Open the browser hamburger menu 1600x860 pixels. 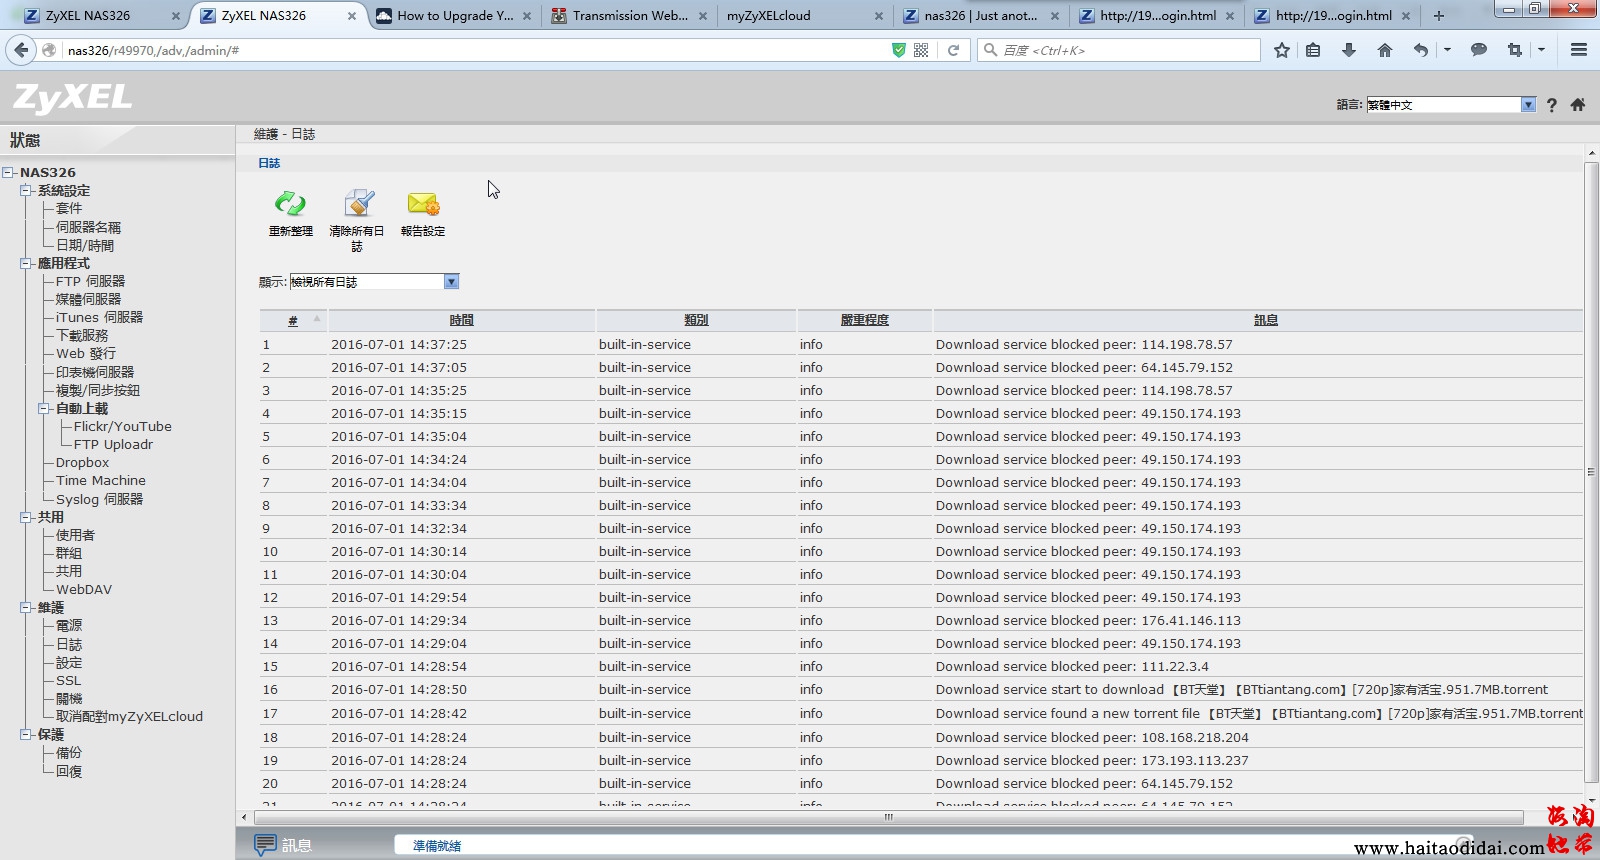(x=1579, y=50)
